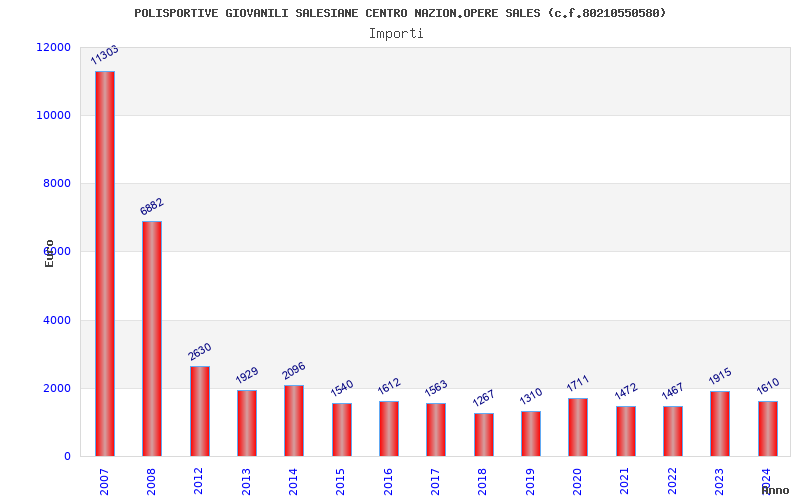
Task: Click the 2020 year axis label
Action: [577, 481]
